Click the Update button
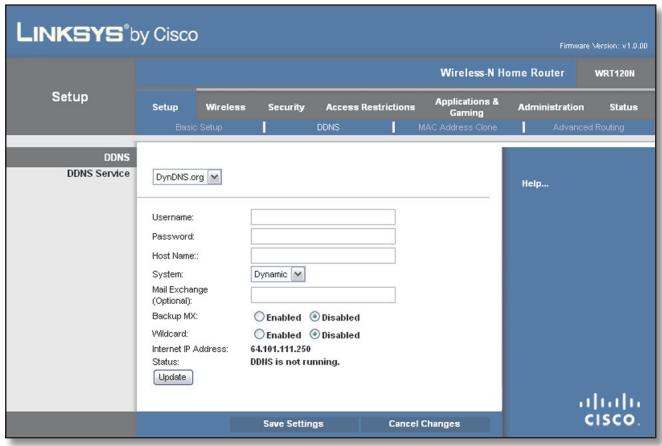Screen dimensions: 662x446 173,377
